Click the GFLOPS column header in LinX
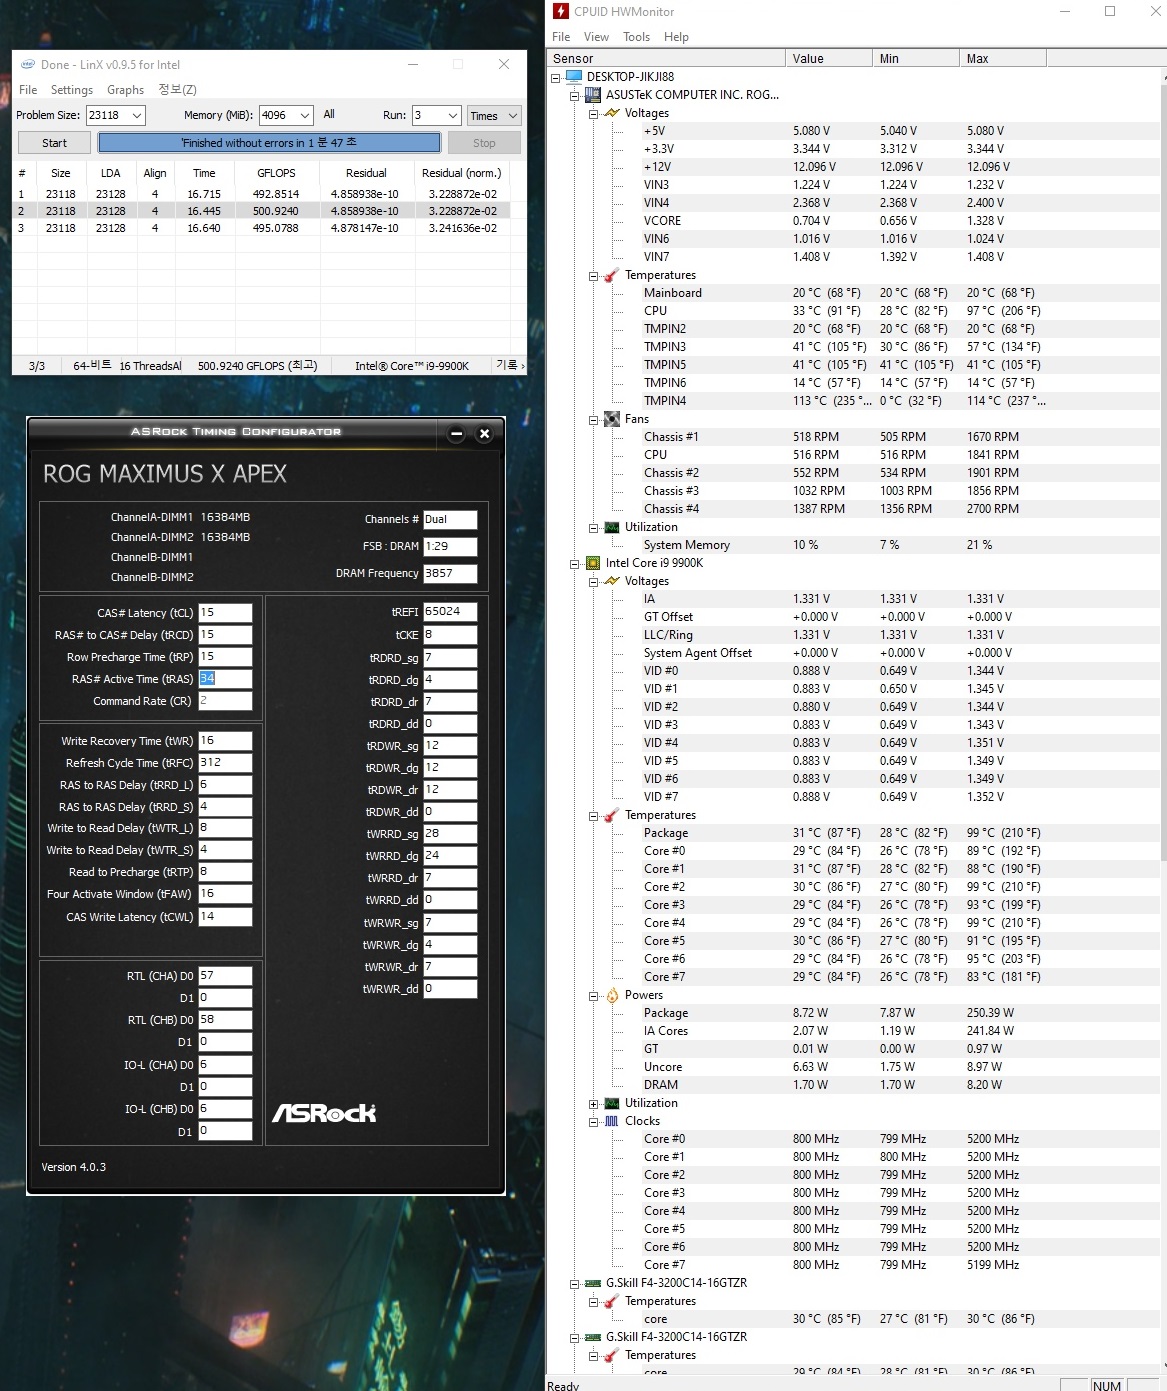The height and width of the screenshot is (1391, 1167). pos(276,173)
